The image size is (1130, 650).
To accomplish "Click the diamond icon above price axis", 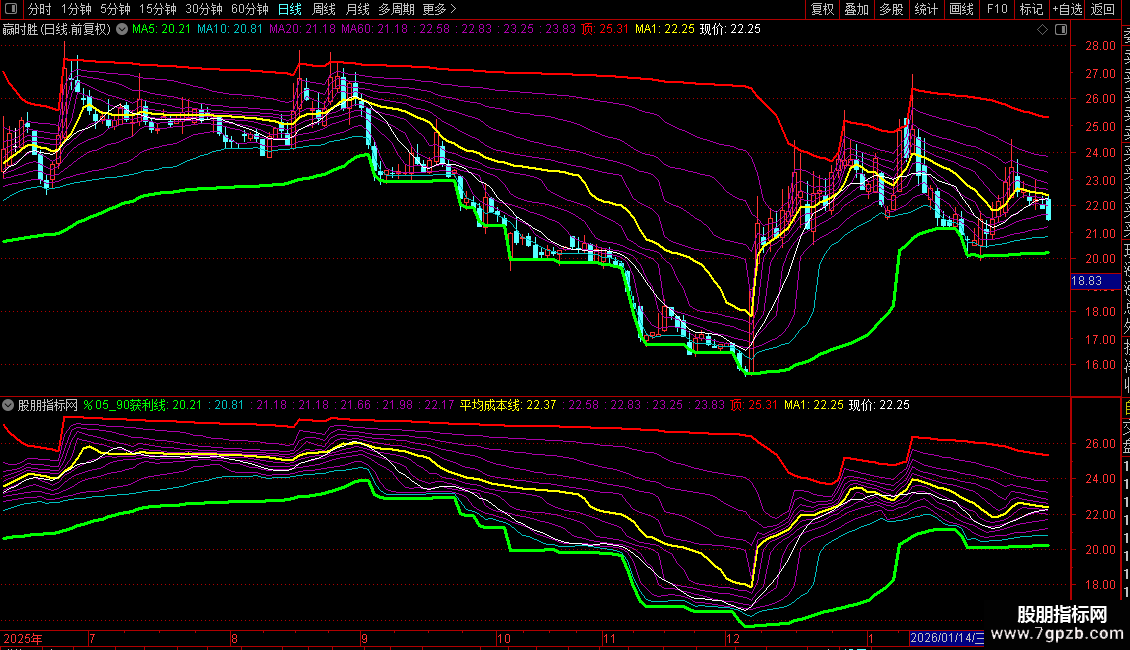I will pos(1042,29).
